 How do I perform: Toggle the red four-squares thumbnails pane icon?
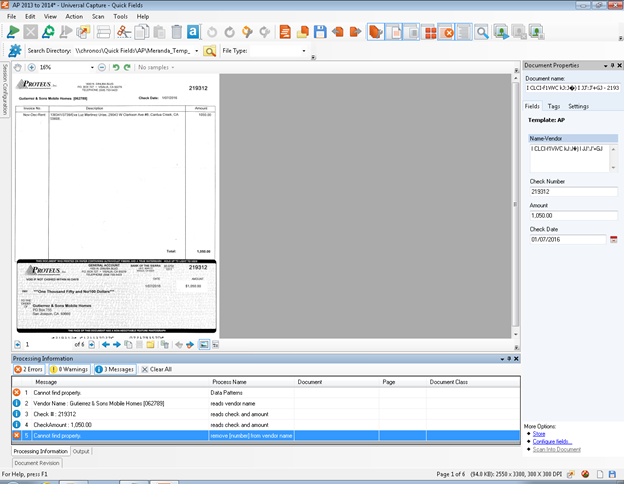pyautogui.click(x=429, y=32)
